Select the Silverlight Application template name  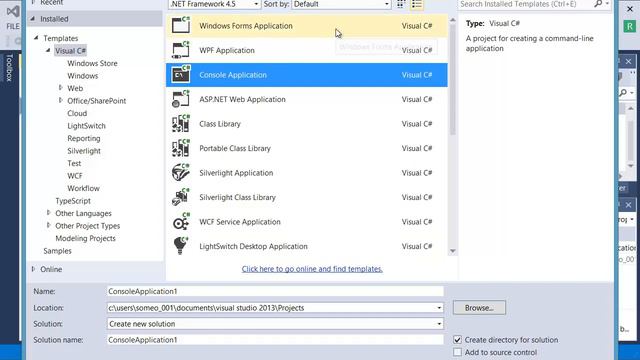click(236, 173)
